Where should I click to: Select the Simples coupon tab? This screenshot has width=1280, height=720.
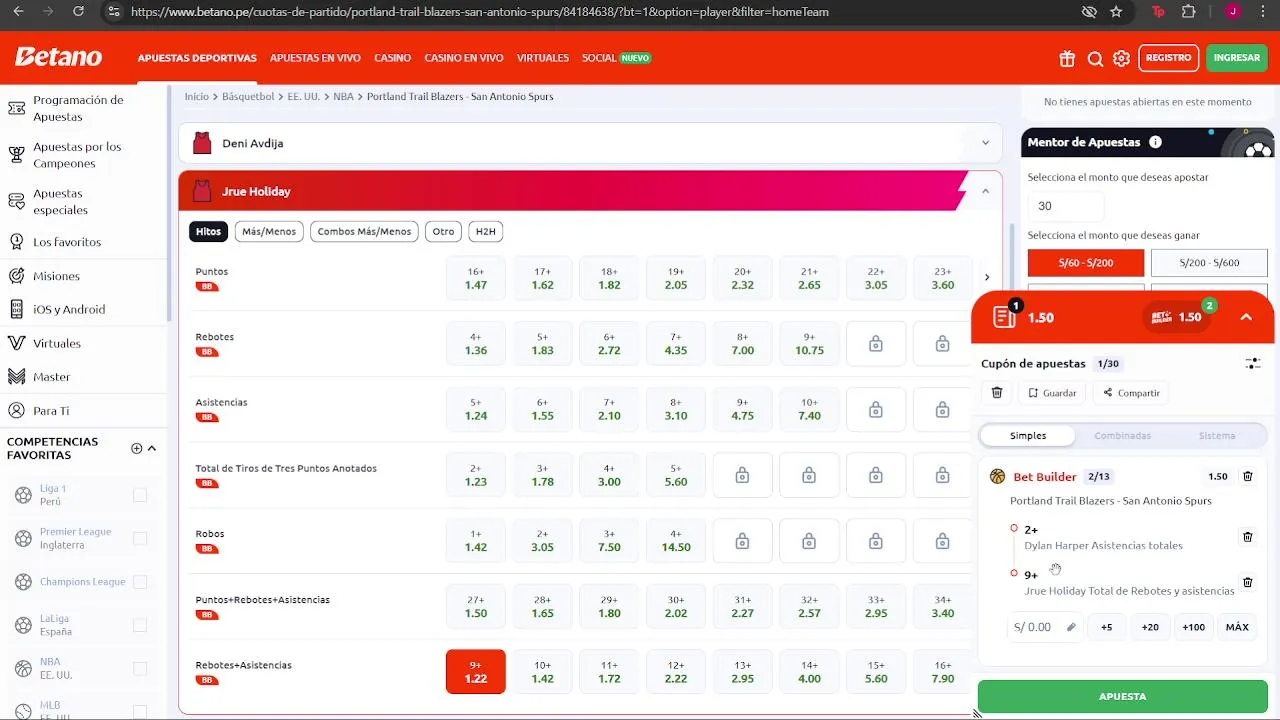pyautogui.click(x=1028, y=436)
